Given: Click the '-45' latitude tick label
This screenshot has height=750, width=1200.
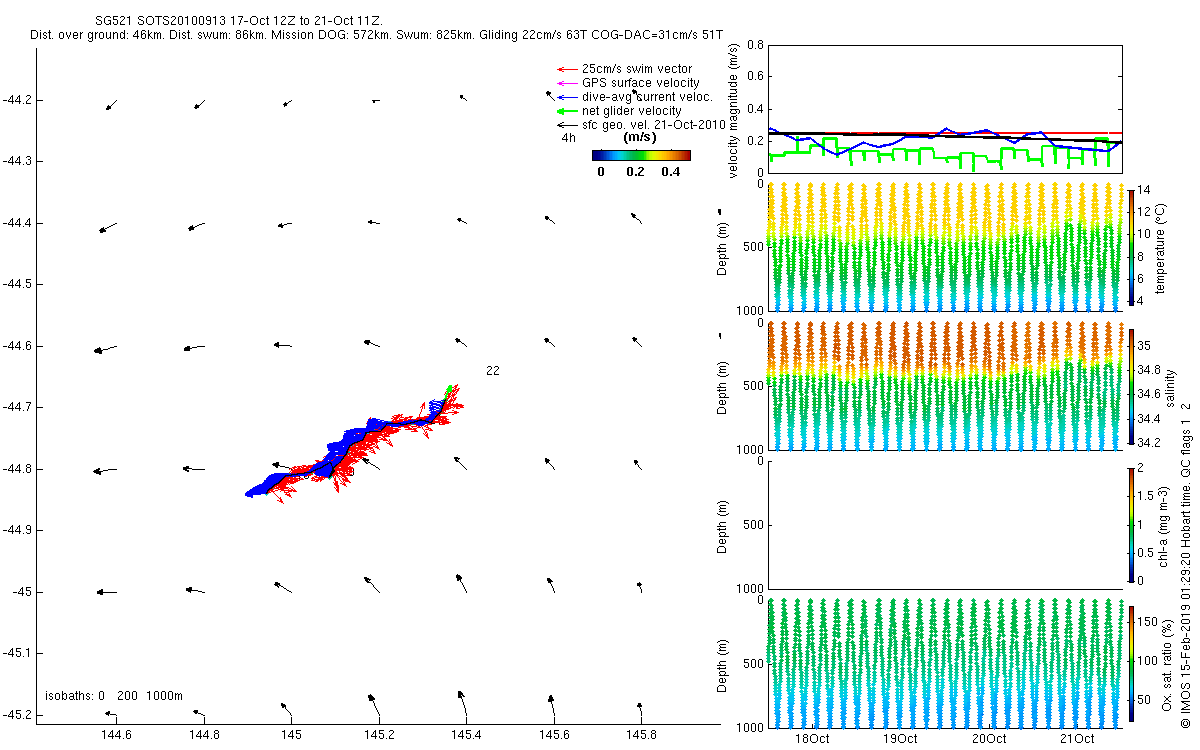Looking at the screenshot, I should tap(22, 592).
